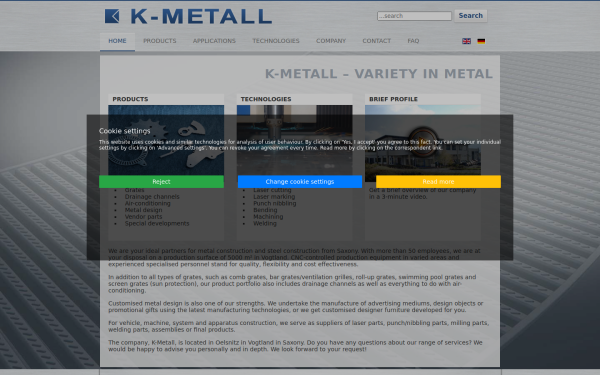Screen dimensions: 600x375
Task: Open the Special developments link
Action: point(157,223)
